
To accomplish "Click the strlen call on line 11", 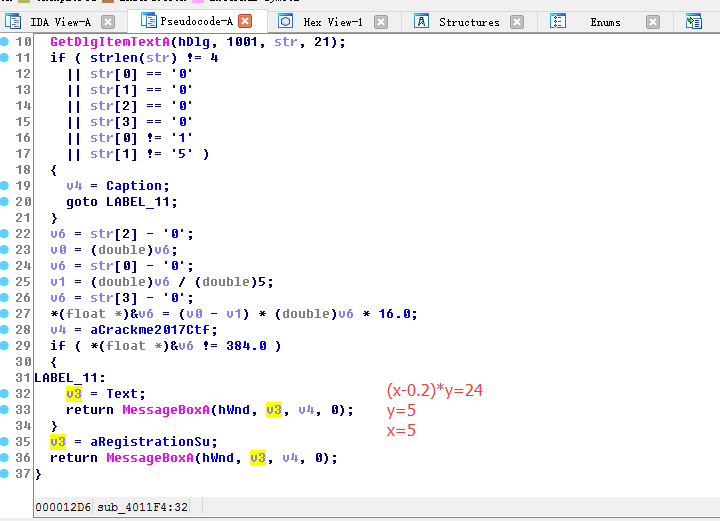I will pyautogui.click(x=114, y=58).
